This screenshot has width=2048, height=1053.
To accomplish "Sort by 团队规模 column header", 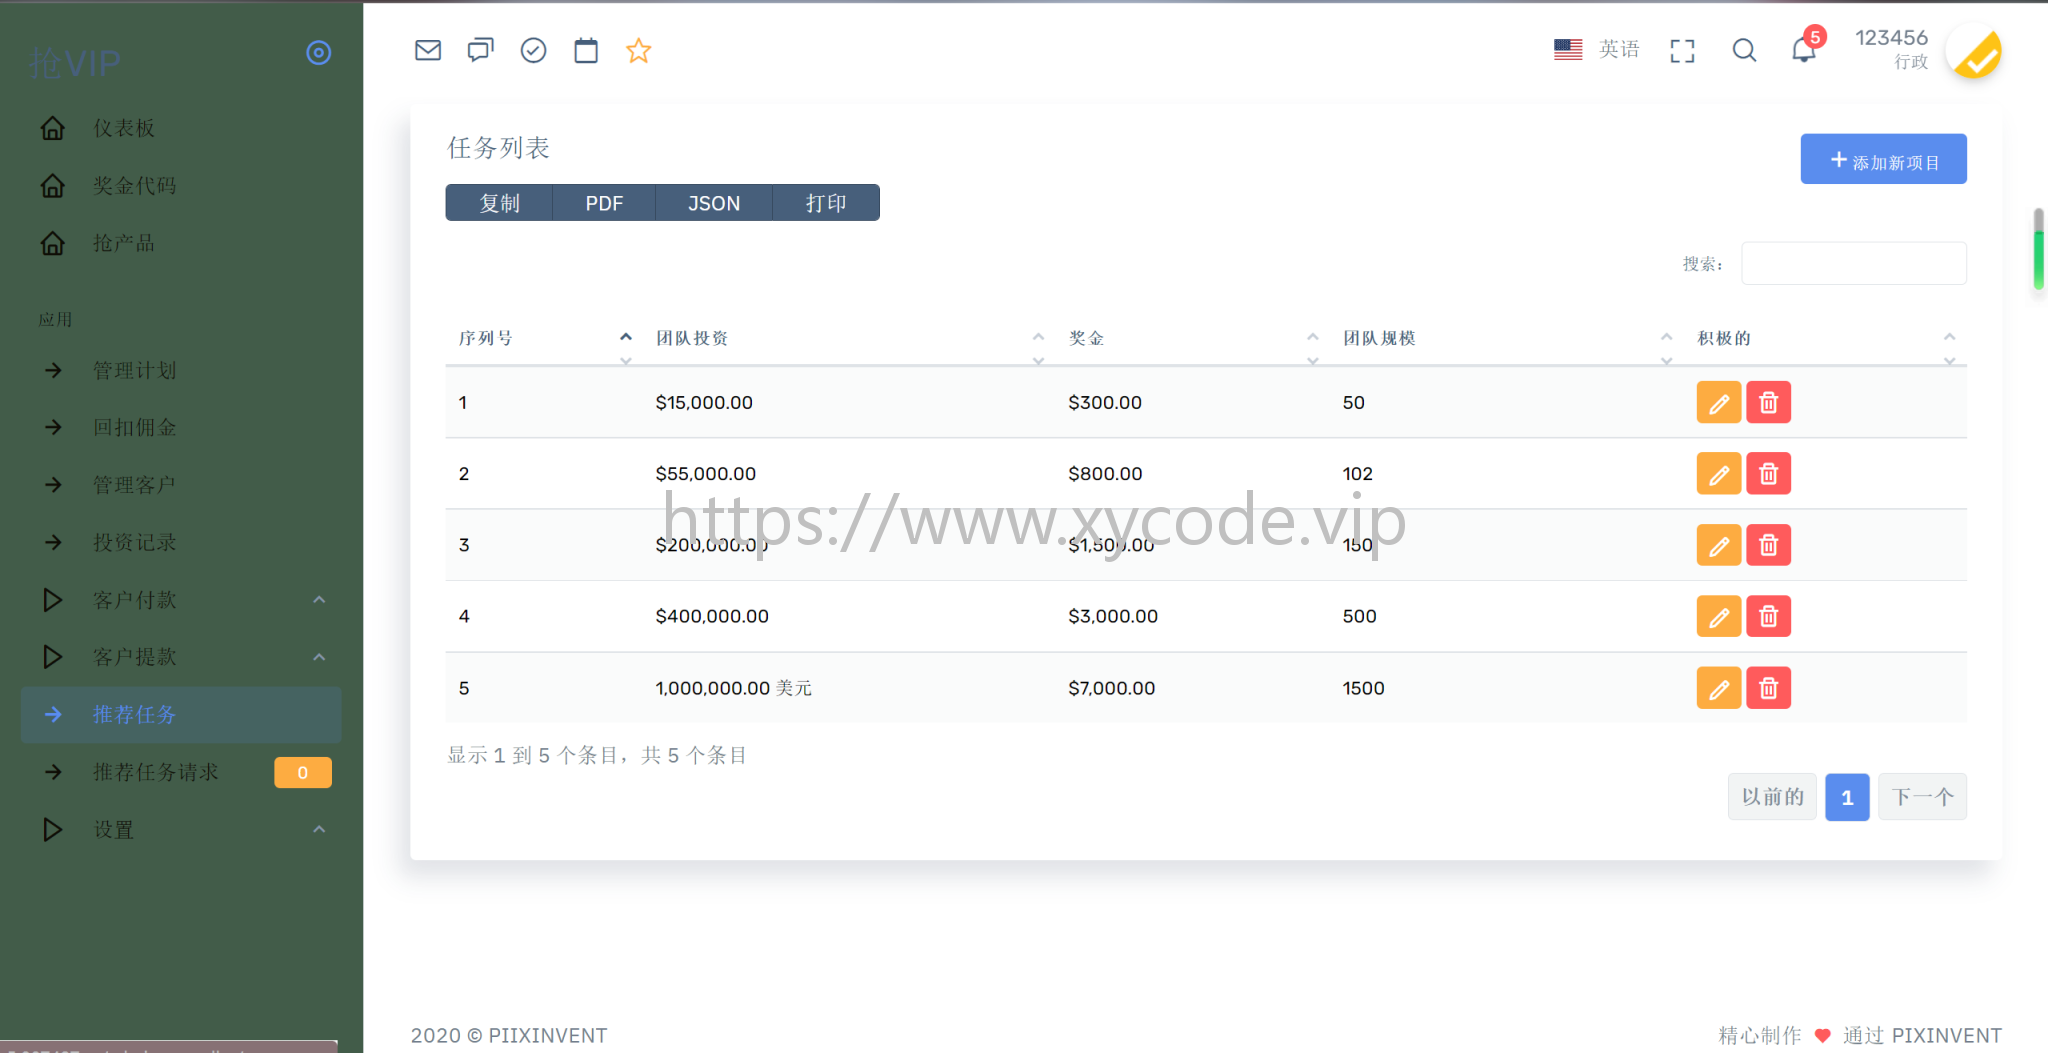I will pos(1507,339).
